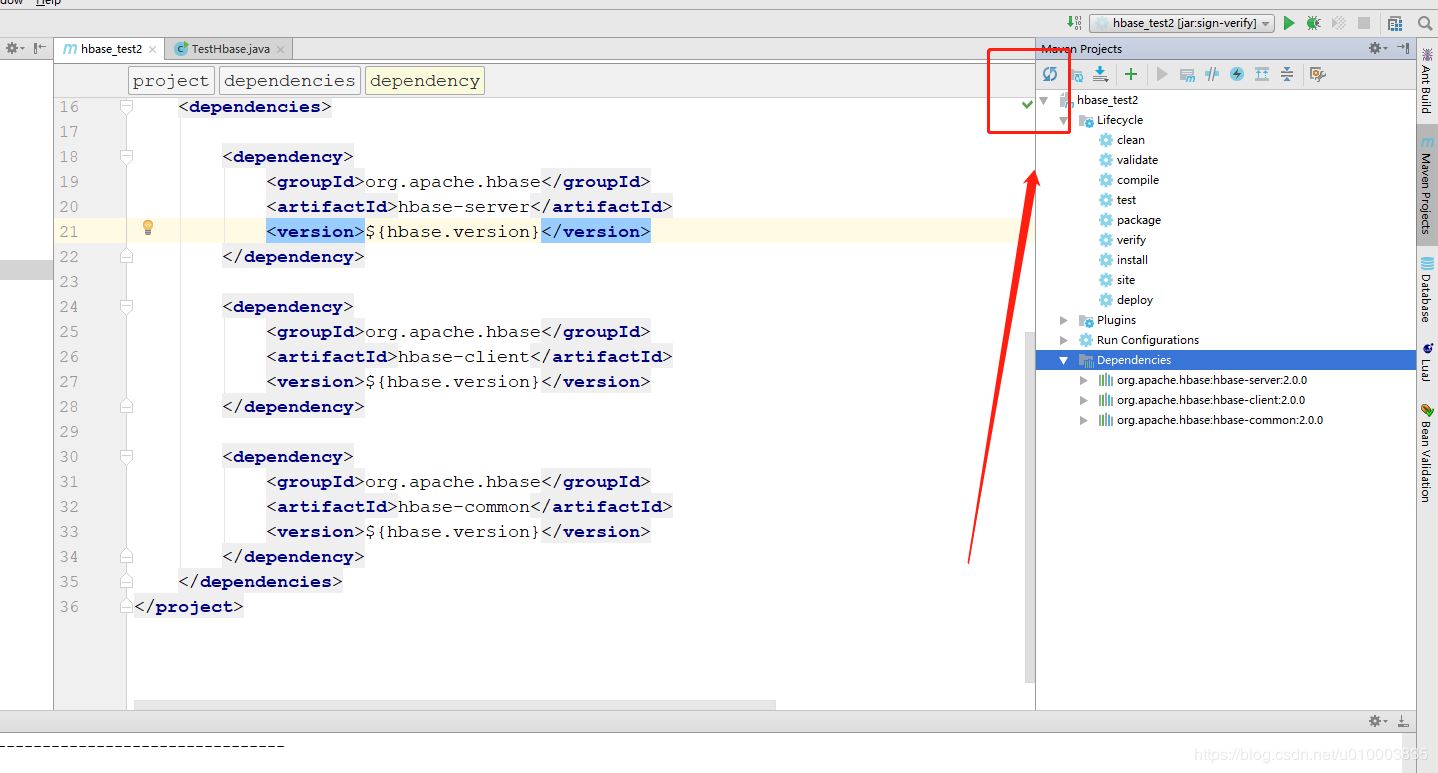Image resolution: width=1438 pixels, height=773 pixels.
Task: Click the green inspection checkmark indicator
Action: pos(1027,104)
